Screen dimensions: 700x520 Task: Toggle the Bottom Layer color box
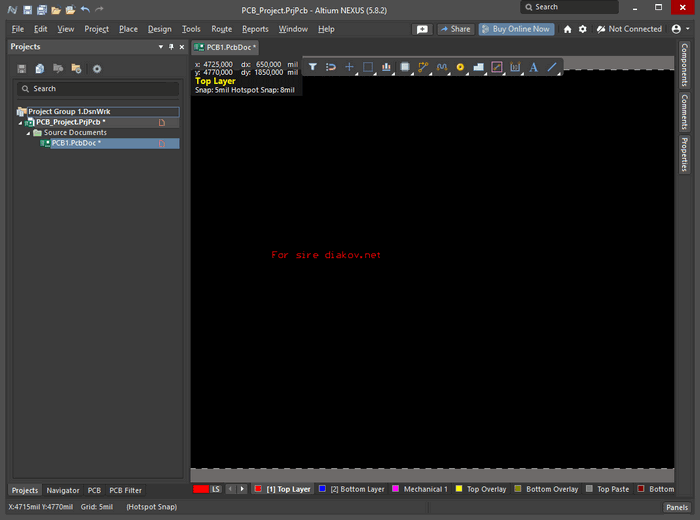(322, 489)
